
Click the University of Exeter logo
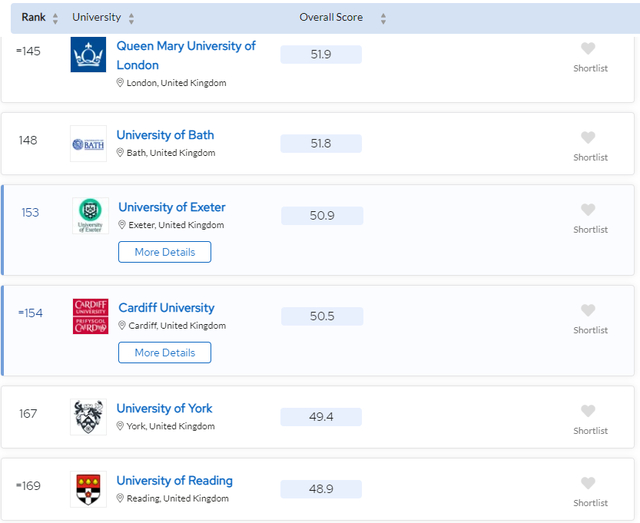pyautogui.click(x=90, y=216)
